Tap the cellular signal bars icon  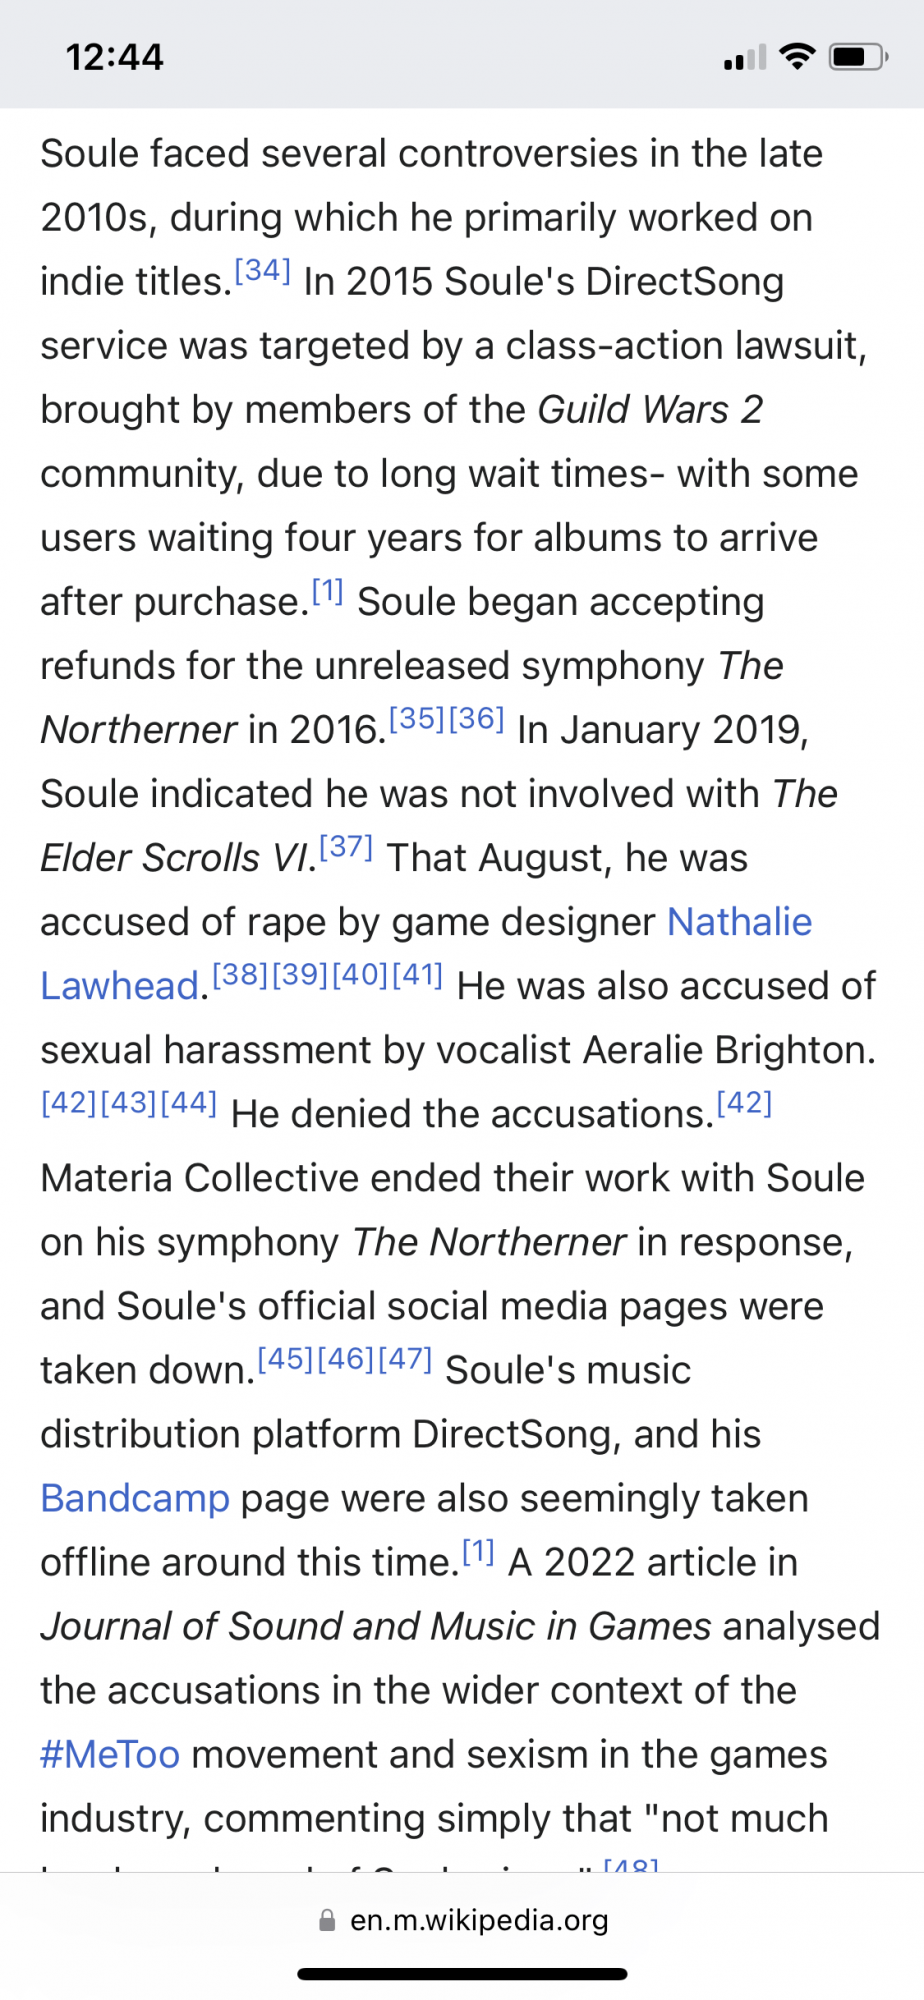point(745,58)
